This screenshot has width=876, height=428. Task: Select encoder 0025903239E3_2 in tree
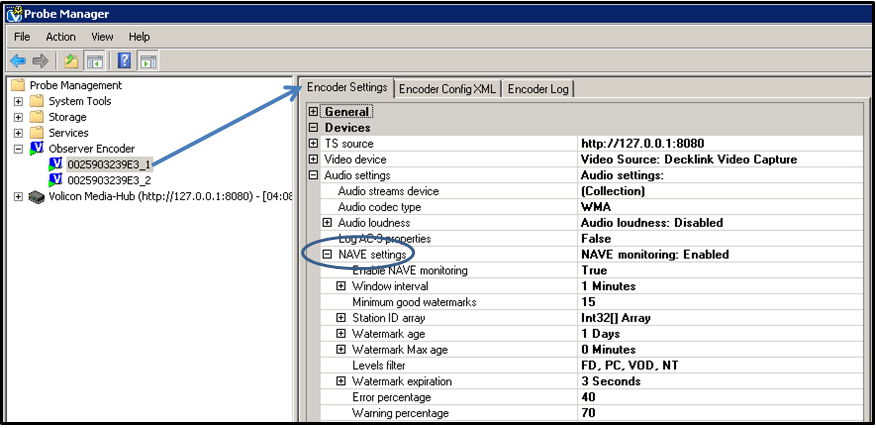[x=109, y=180]
